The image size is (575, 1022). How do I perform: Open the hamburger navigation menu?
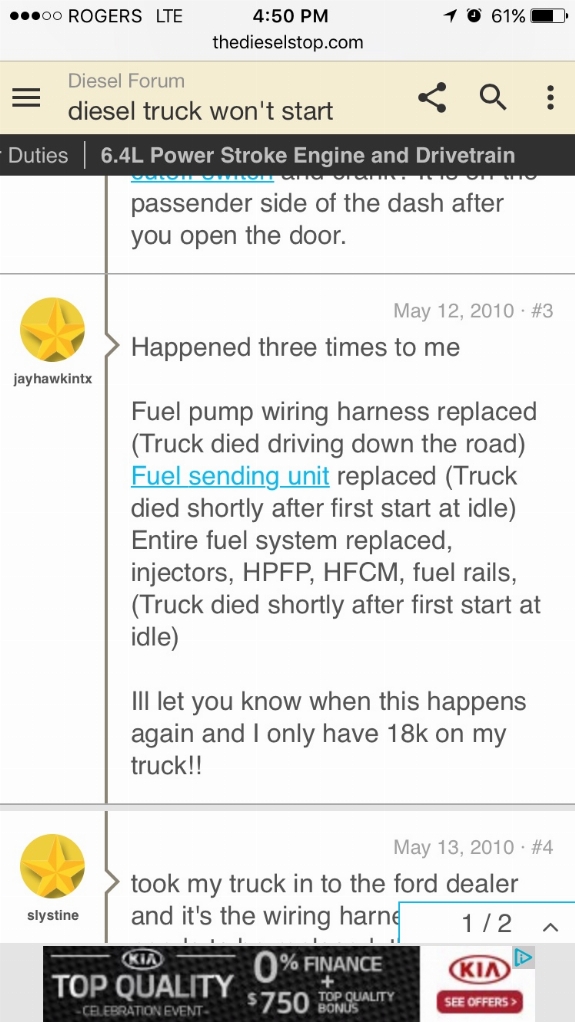[27, 98]
